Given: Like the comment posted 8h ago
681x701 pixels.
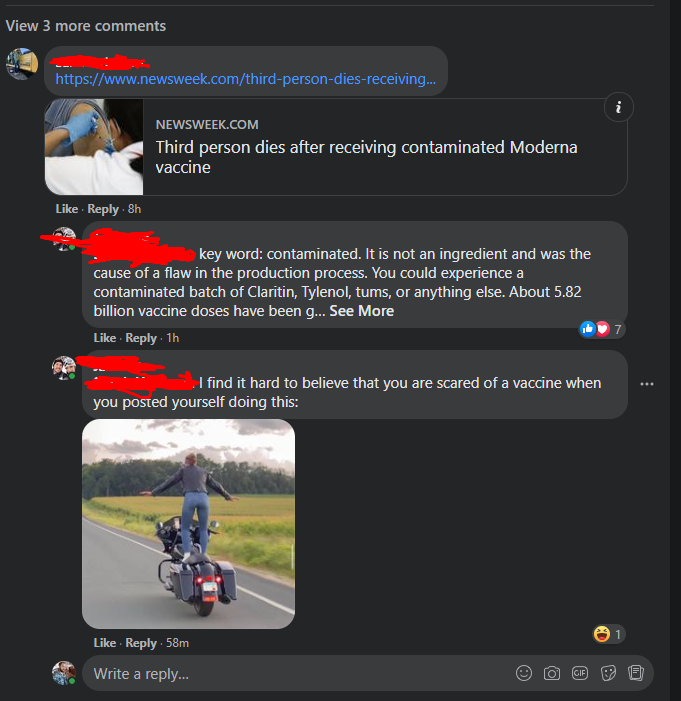Looking at the screenshot, I should click(67, 209).
